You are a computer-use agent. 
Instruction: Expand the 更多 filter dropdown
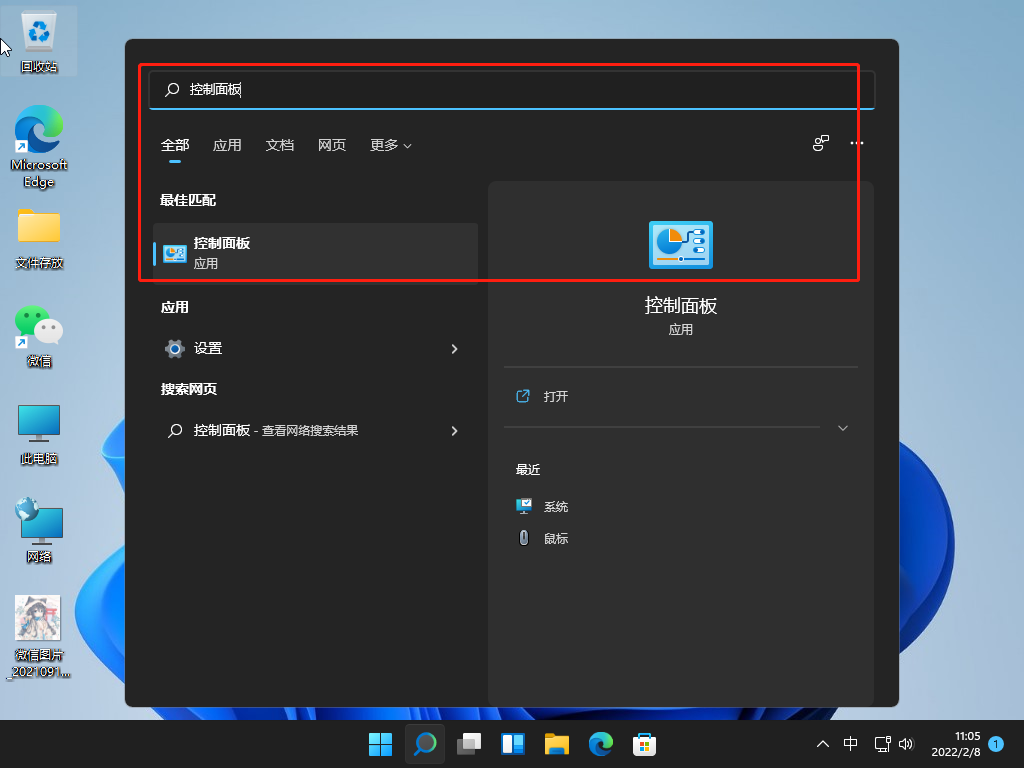[389, 144]
